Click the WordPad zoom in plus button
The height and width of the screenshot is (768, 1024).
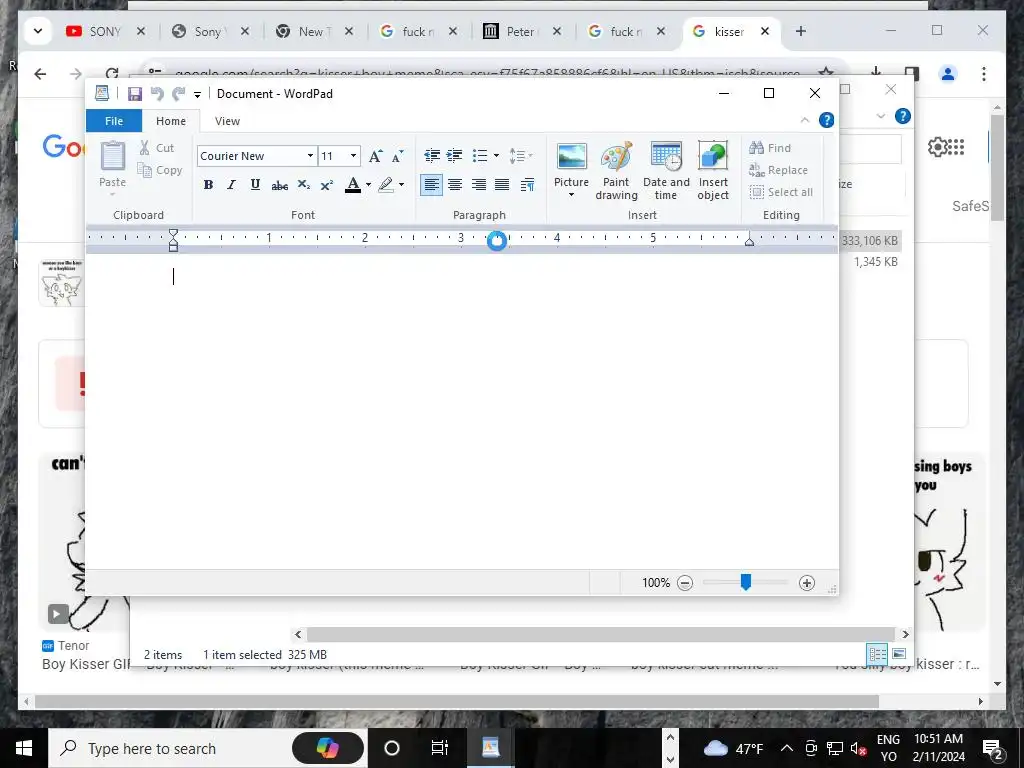coord(807,583)
